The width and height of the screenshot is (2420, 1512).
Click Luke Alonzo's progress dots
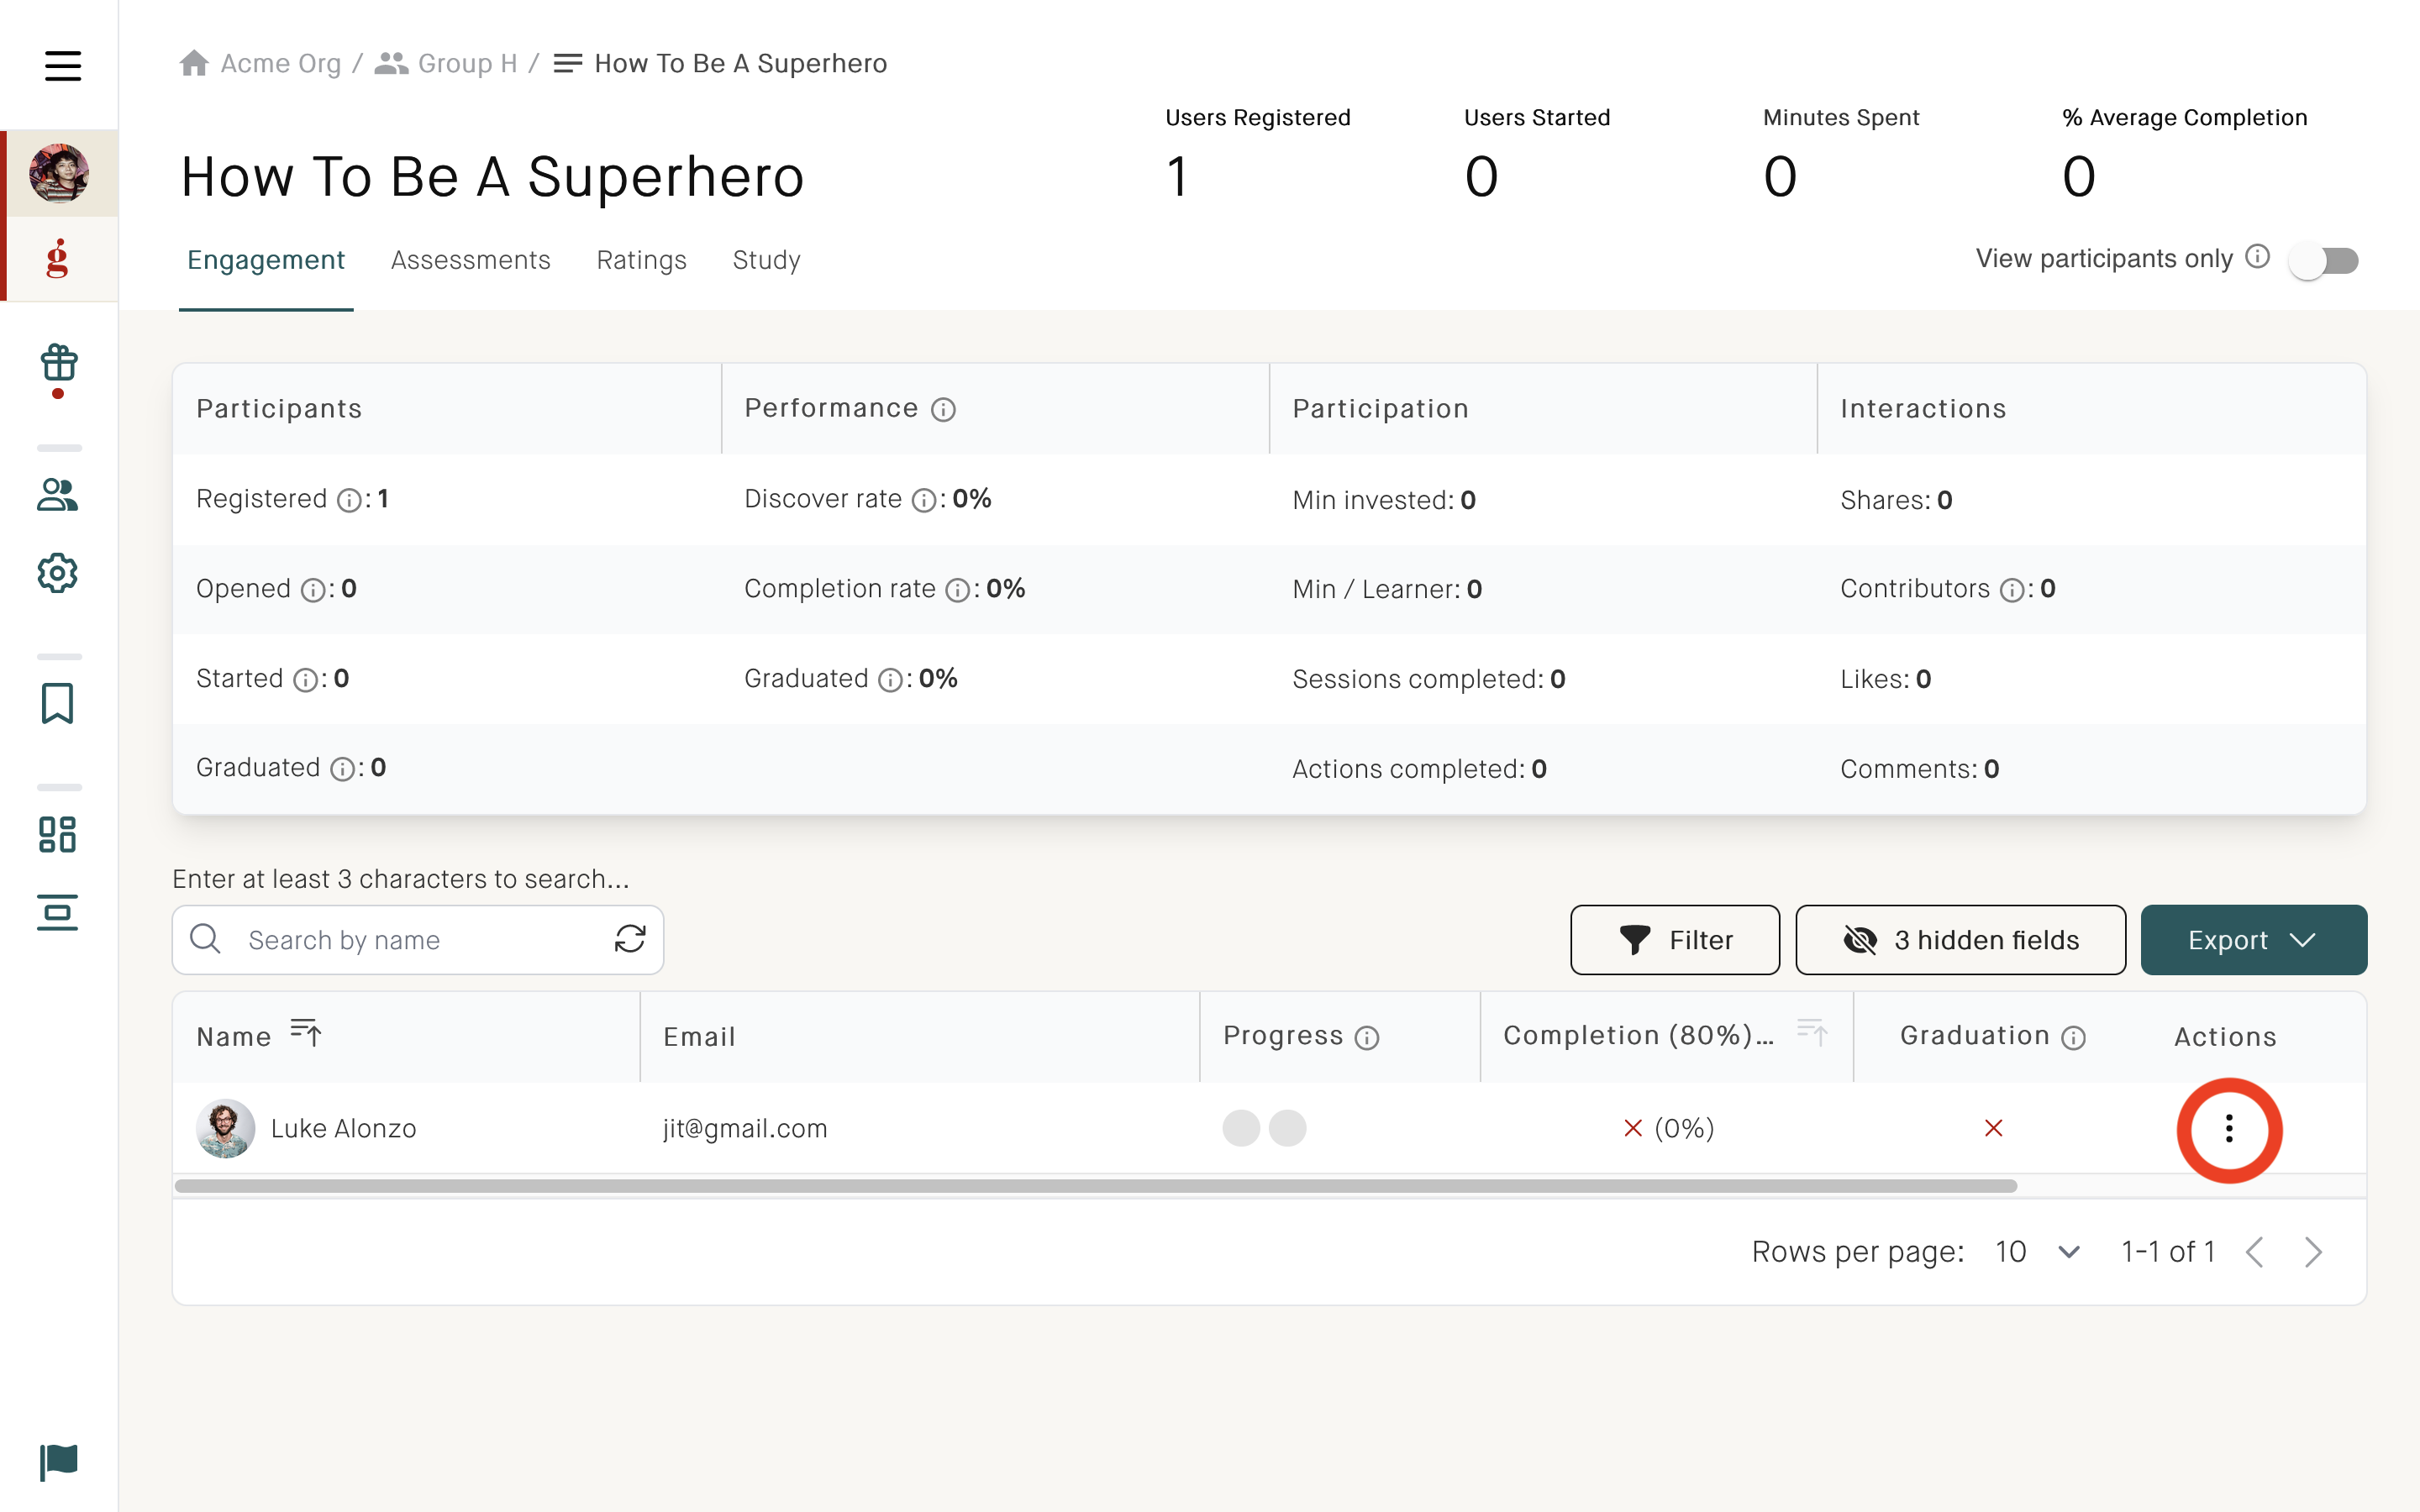coord(1264,1128)
